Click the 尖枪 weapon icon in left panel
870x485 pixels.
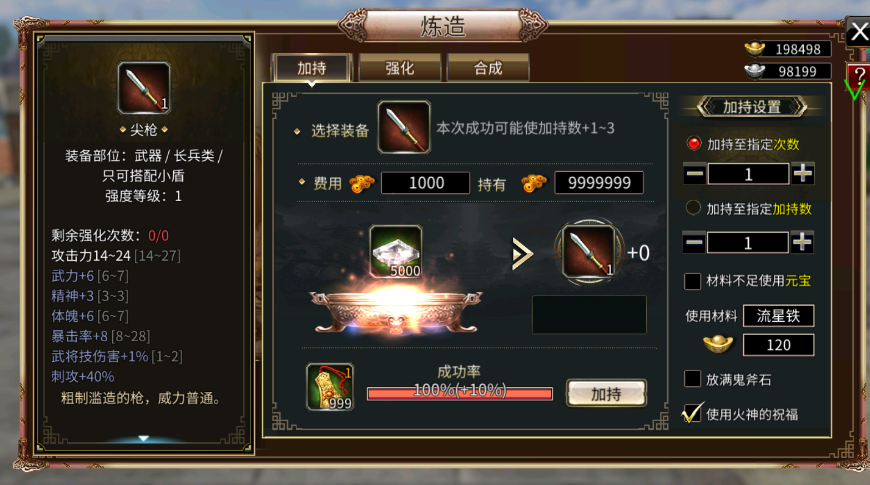[144, 88]
